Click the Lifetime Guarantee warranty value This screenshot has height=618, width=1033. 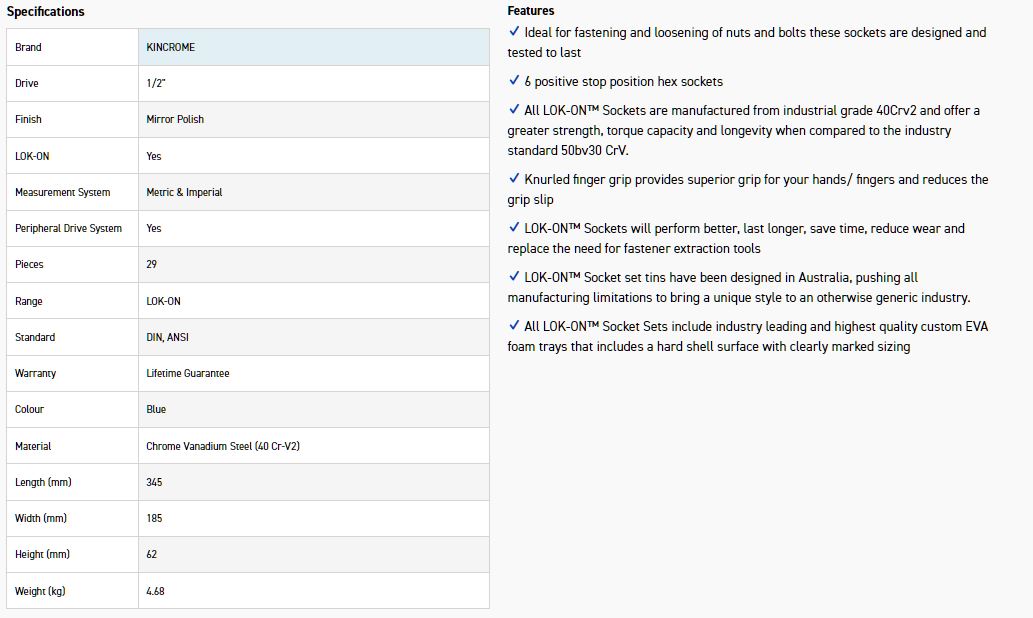pyautogui.click(x=188, y=373)
